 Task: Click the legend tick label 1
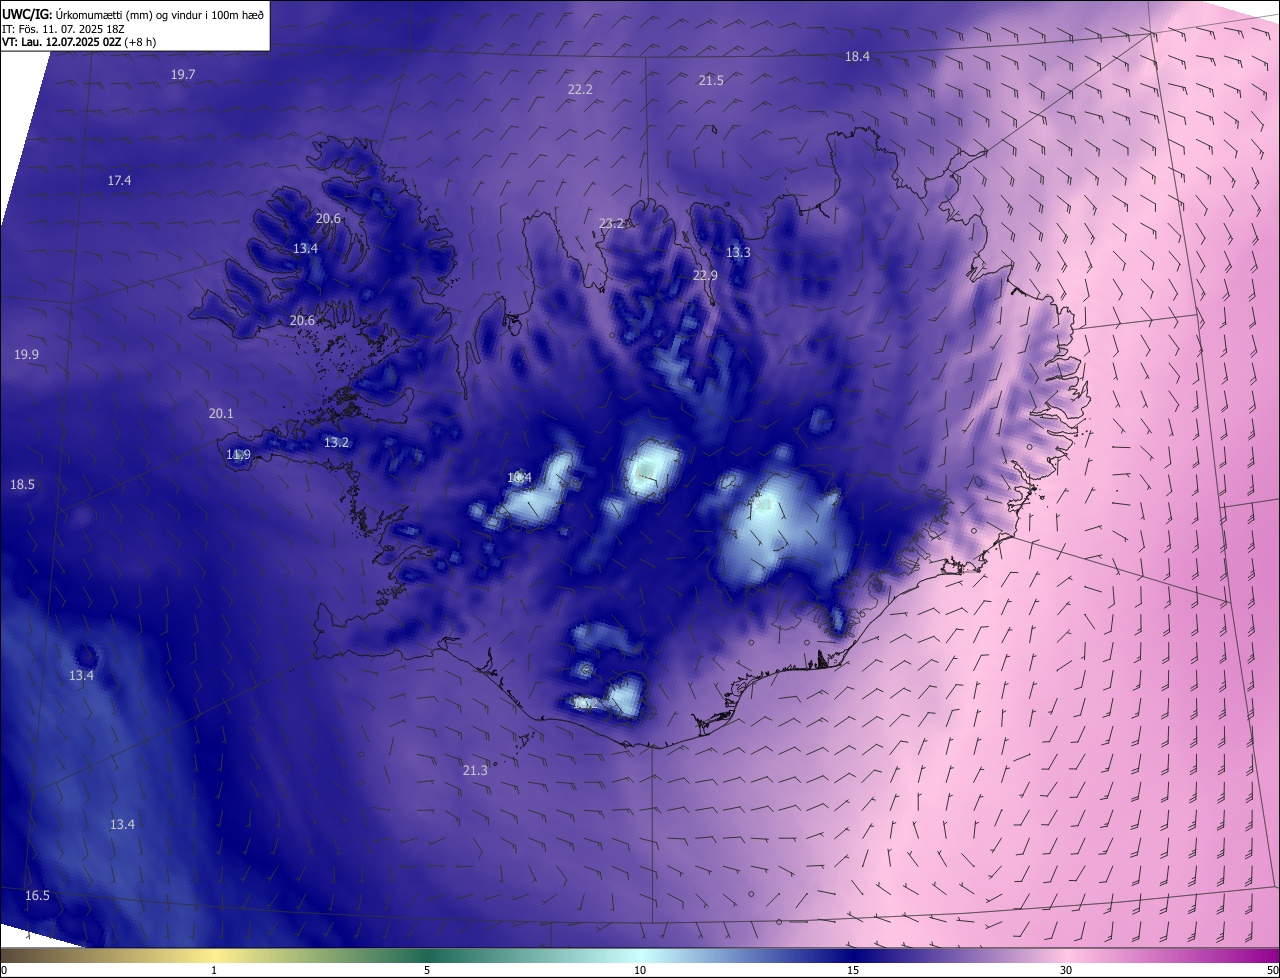[215, 970]
